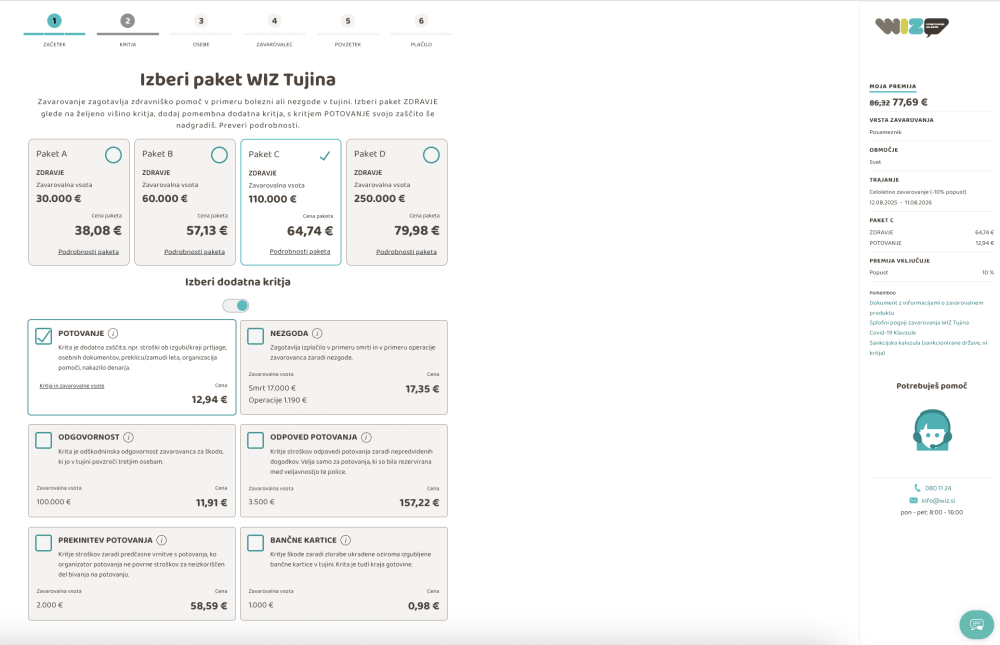The height and width of the screenshot is (645, 1000).
Task: Click the envelope icon beside info@wiz.si
Action: 913,500
